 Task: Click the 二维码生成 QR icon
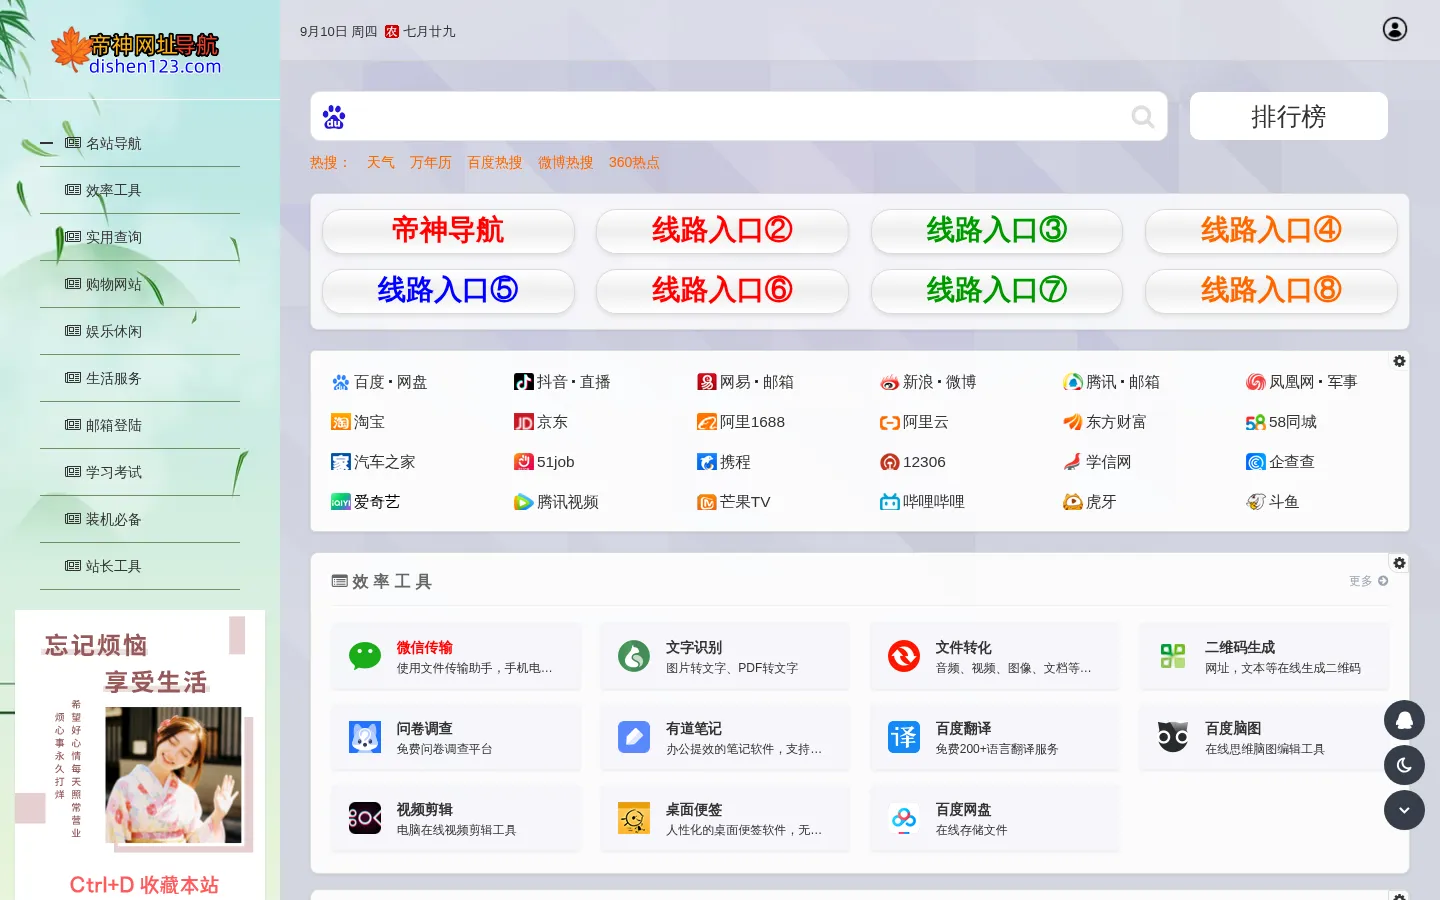(x=1173, y=656)
